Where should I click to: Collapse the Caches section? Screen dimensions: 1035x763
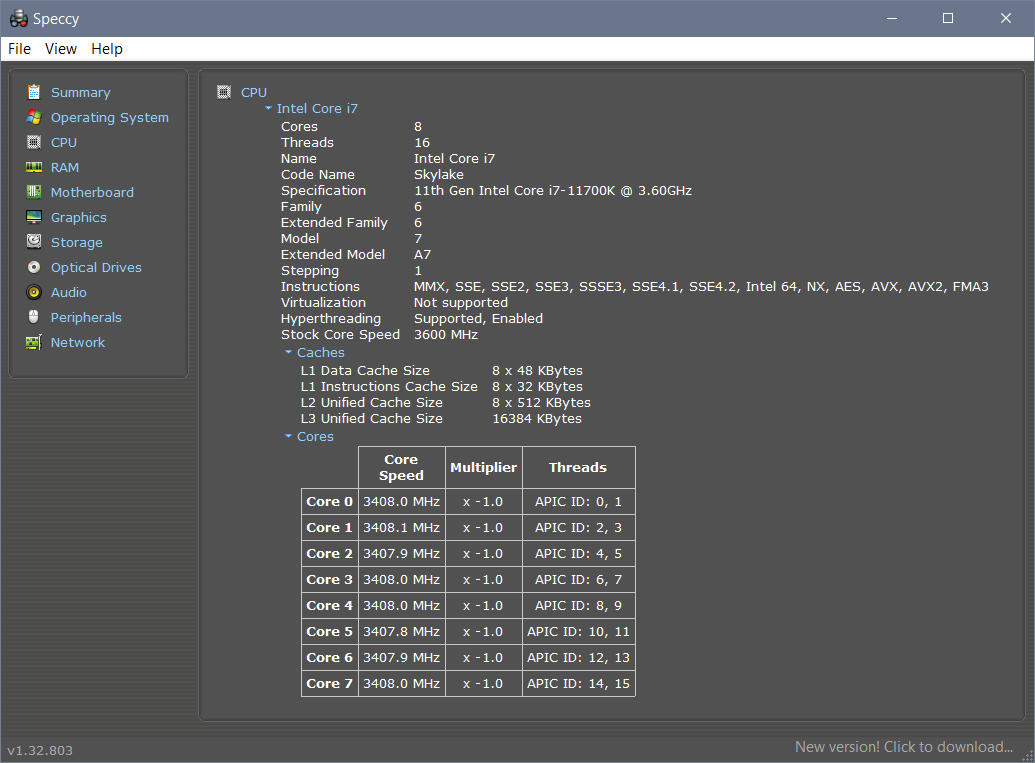pyautogui.click(x=288, y=352)
